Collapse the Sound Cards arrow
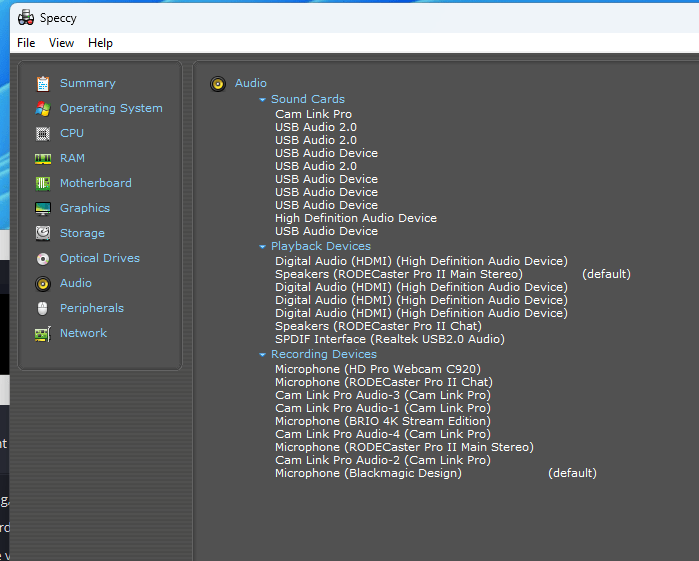The image size is (699, 561). (x=263, y=99)
